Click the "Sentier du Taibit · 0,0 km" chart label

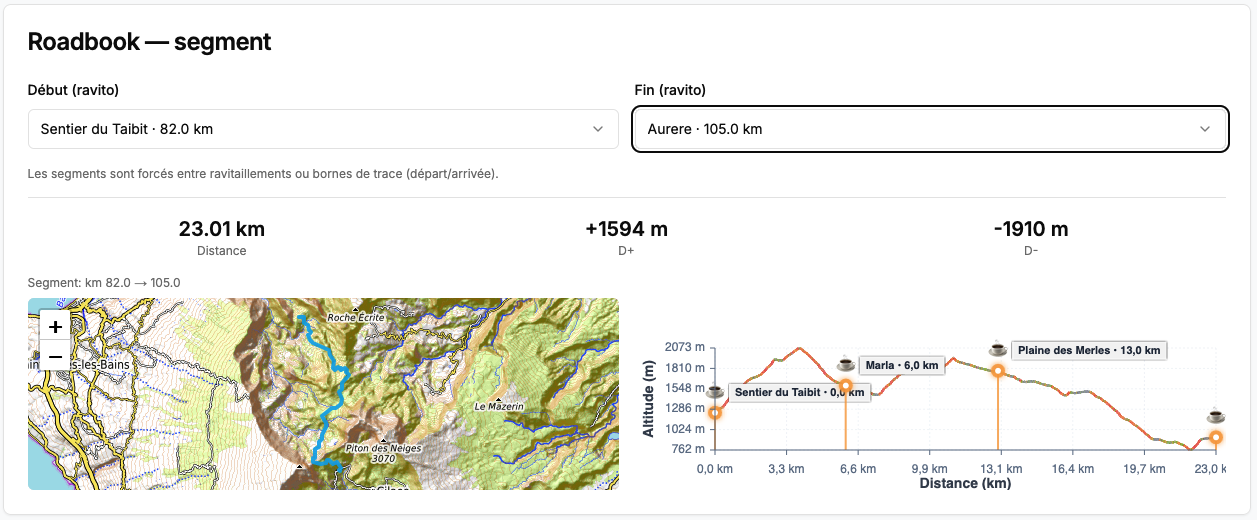[x=798, y=393]
